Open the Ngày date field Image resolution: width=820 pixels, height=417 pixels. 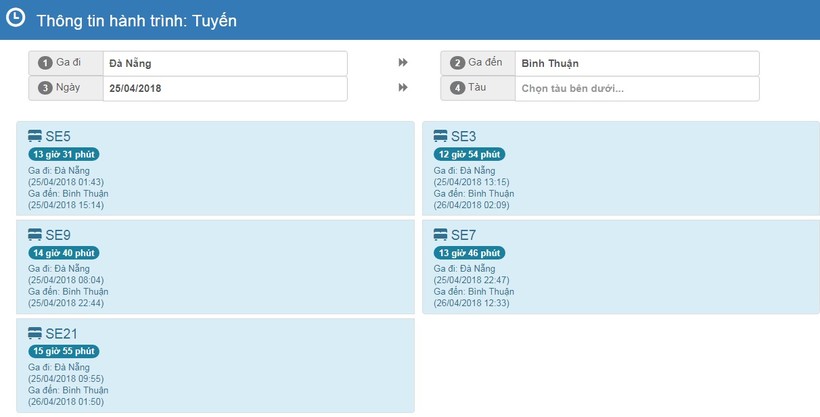click(x=225, y=88)
